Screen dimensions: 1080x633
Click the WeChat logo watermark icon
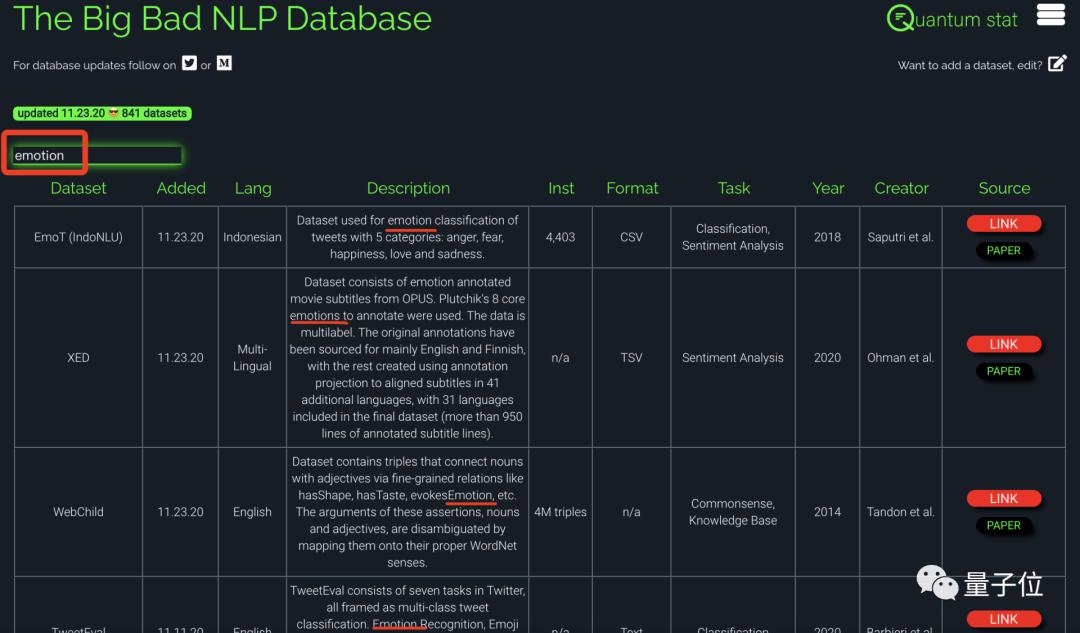click(x=937, y=583)
